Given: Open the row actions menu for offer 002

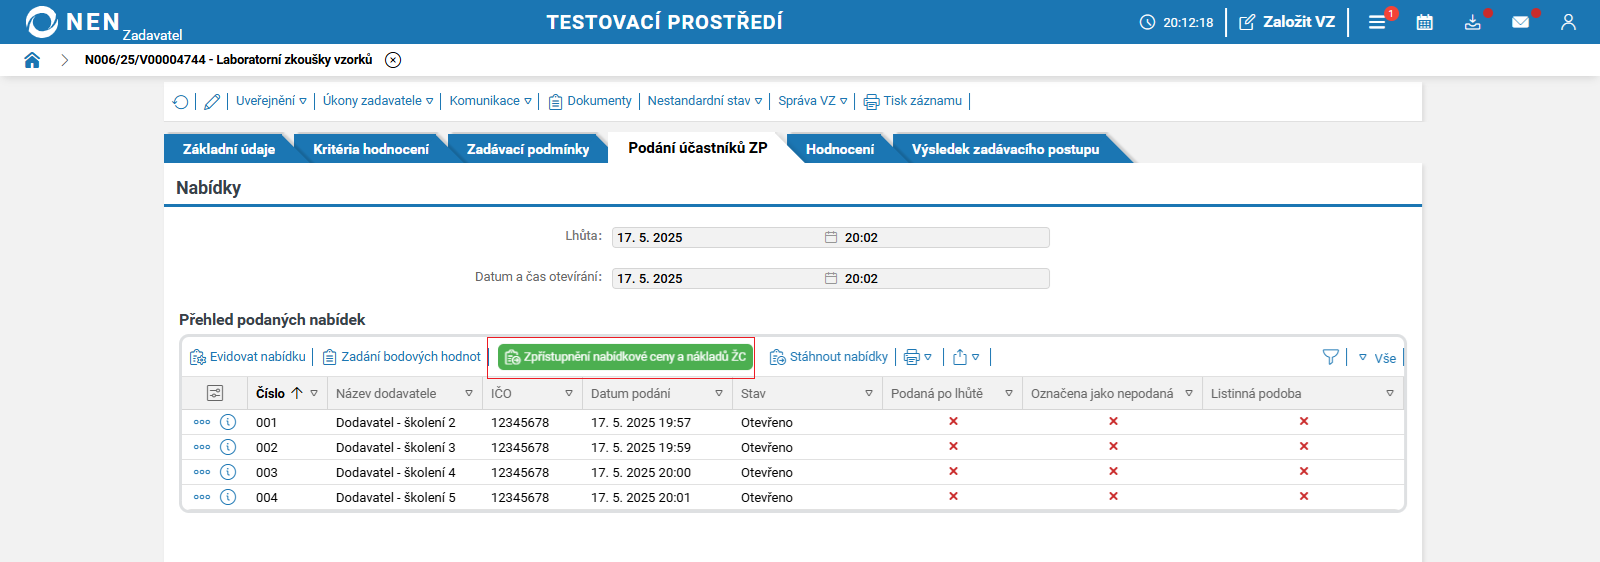Looking at the screenshot, I should pyautogui.click(x=202, y=447).
